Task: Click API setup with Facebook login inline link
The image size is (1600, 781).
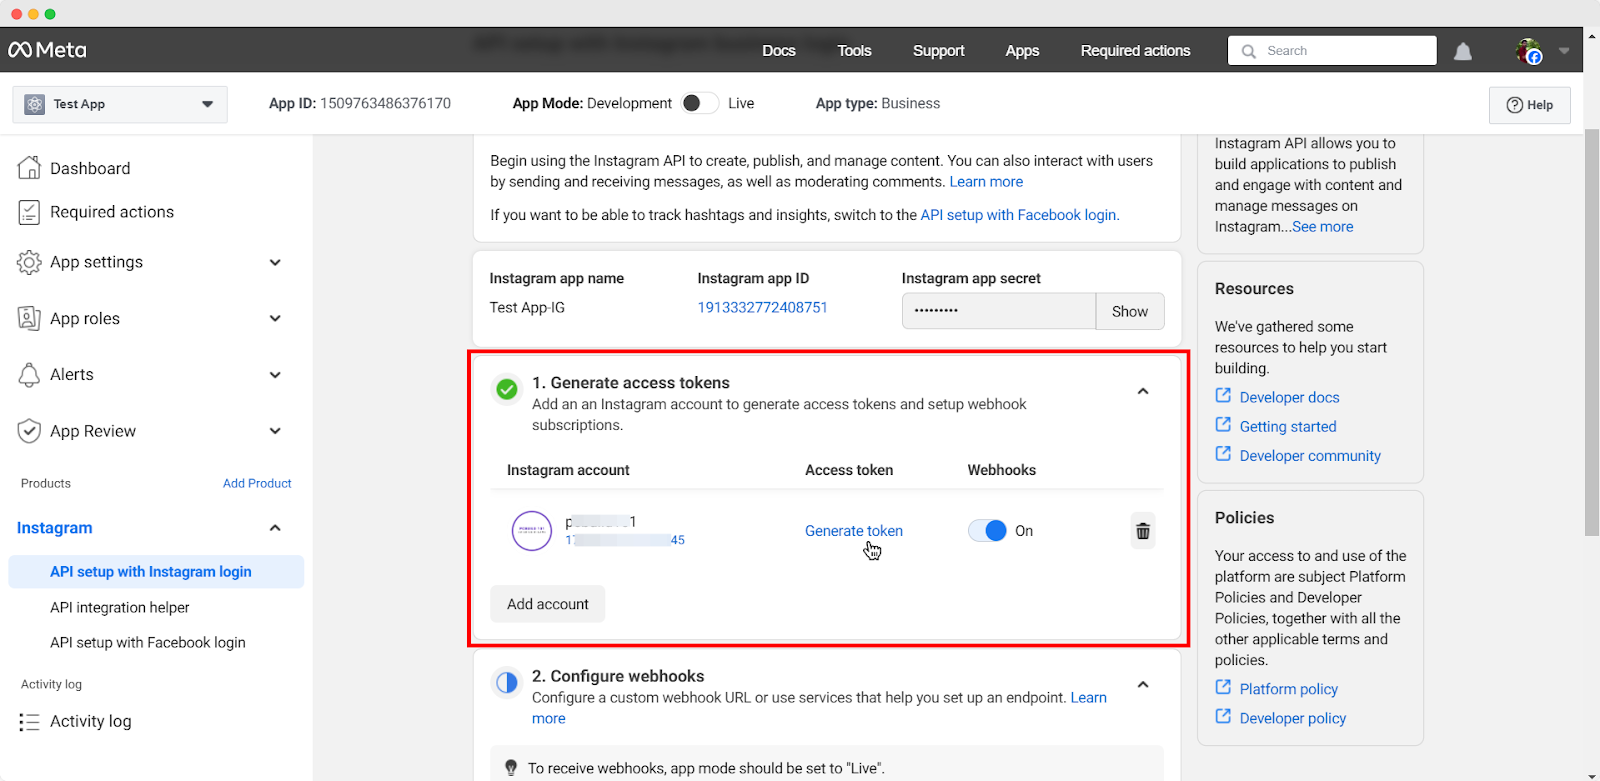Action: tap(1018, 215)
